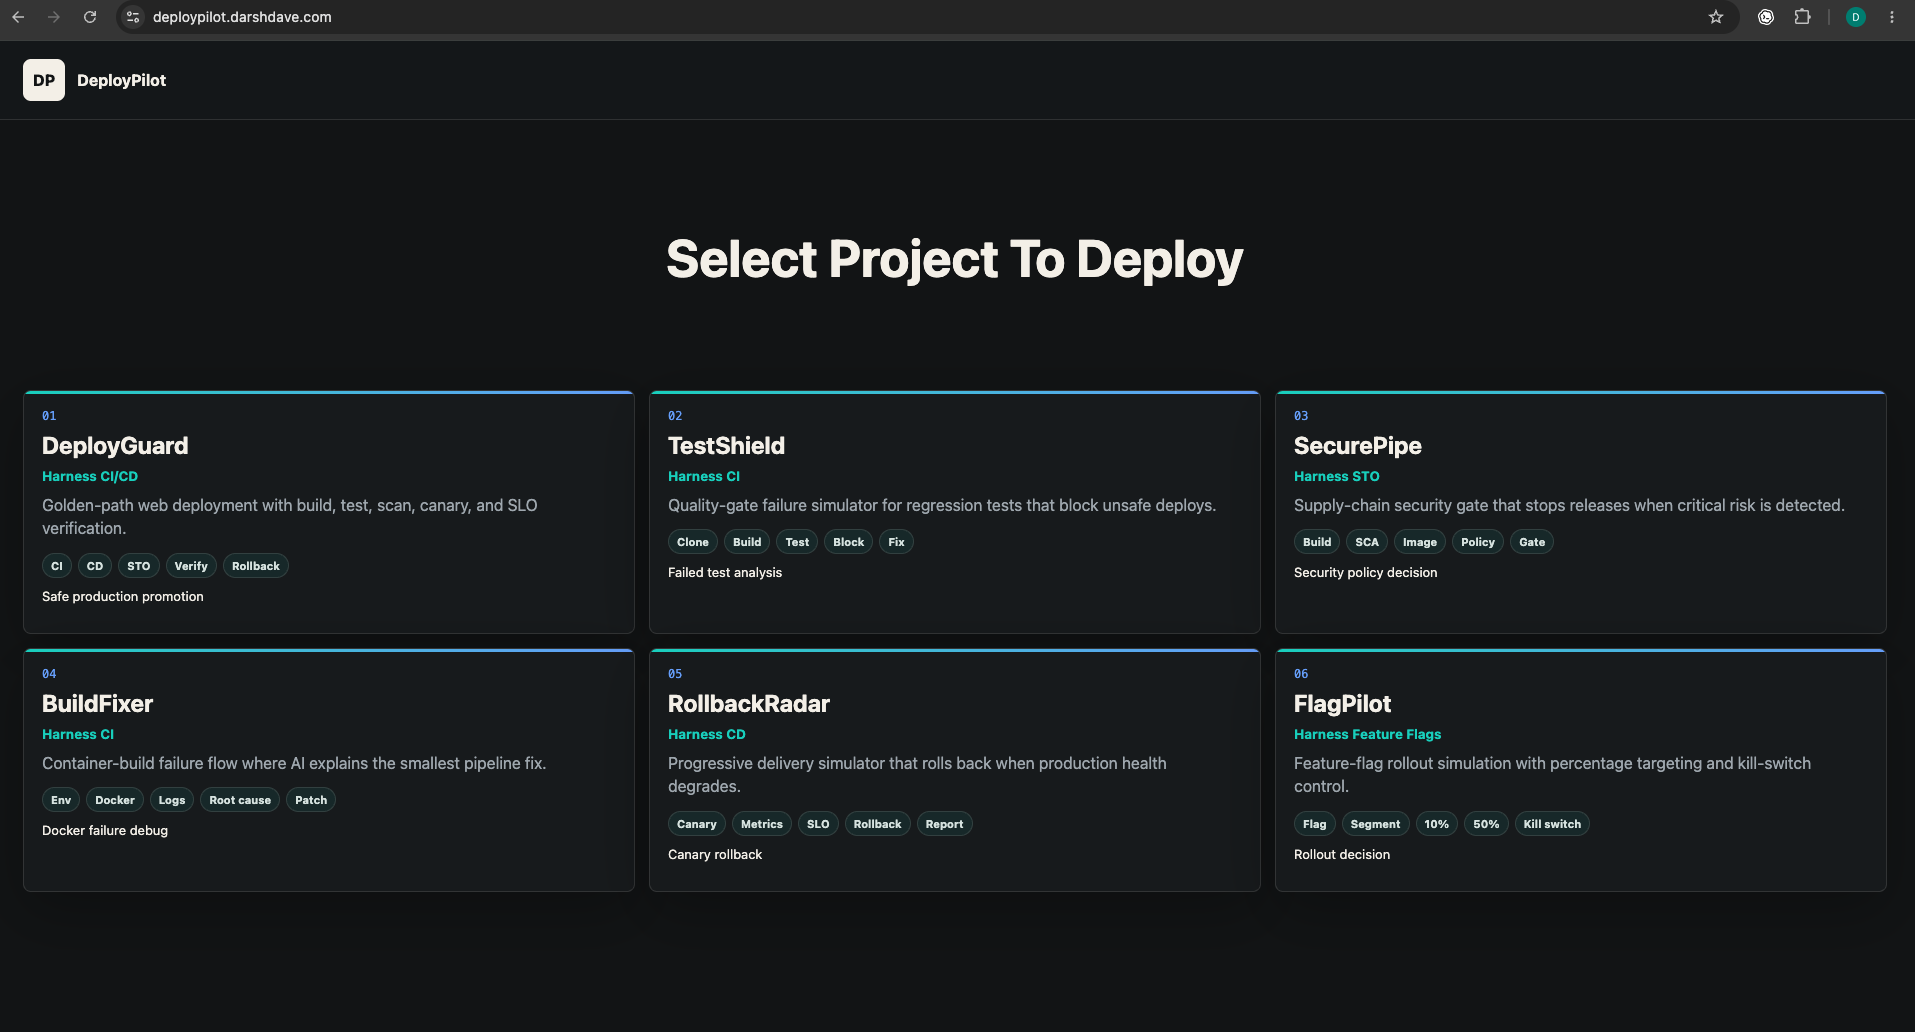This screenshot has width=1915, height=1032.
Task: Click 'Rollout decision' caption text
Action: (1342, 854)
